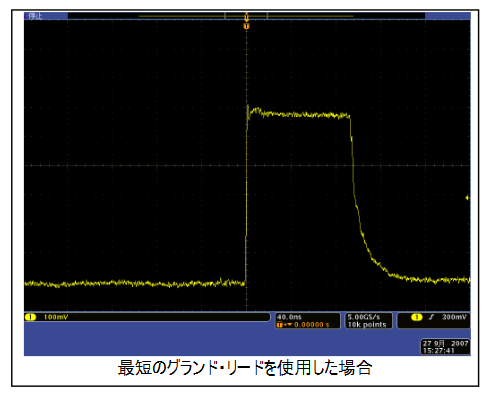Click the record-view bracket window in top bar

point(246,16)
